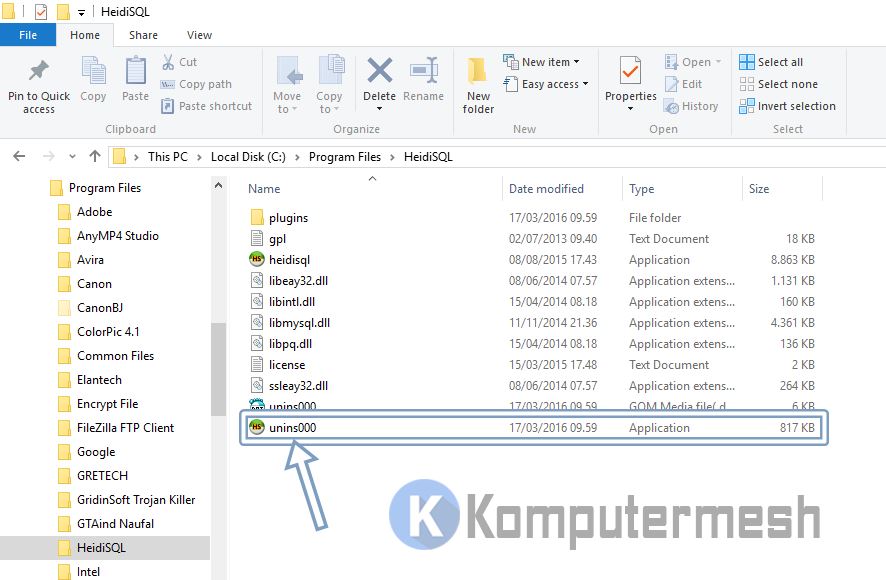Expand the New item dropdown
Screen dimensions: 886x580
tap(543, 61)
